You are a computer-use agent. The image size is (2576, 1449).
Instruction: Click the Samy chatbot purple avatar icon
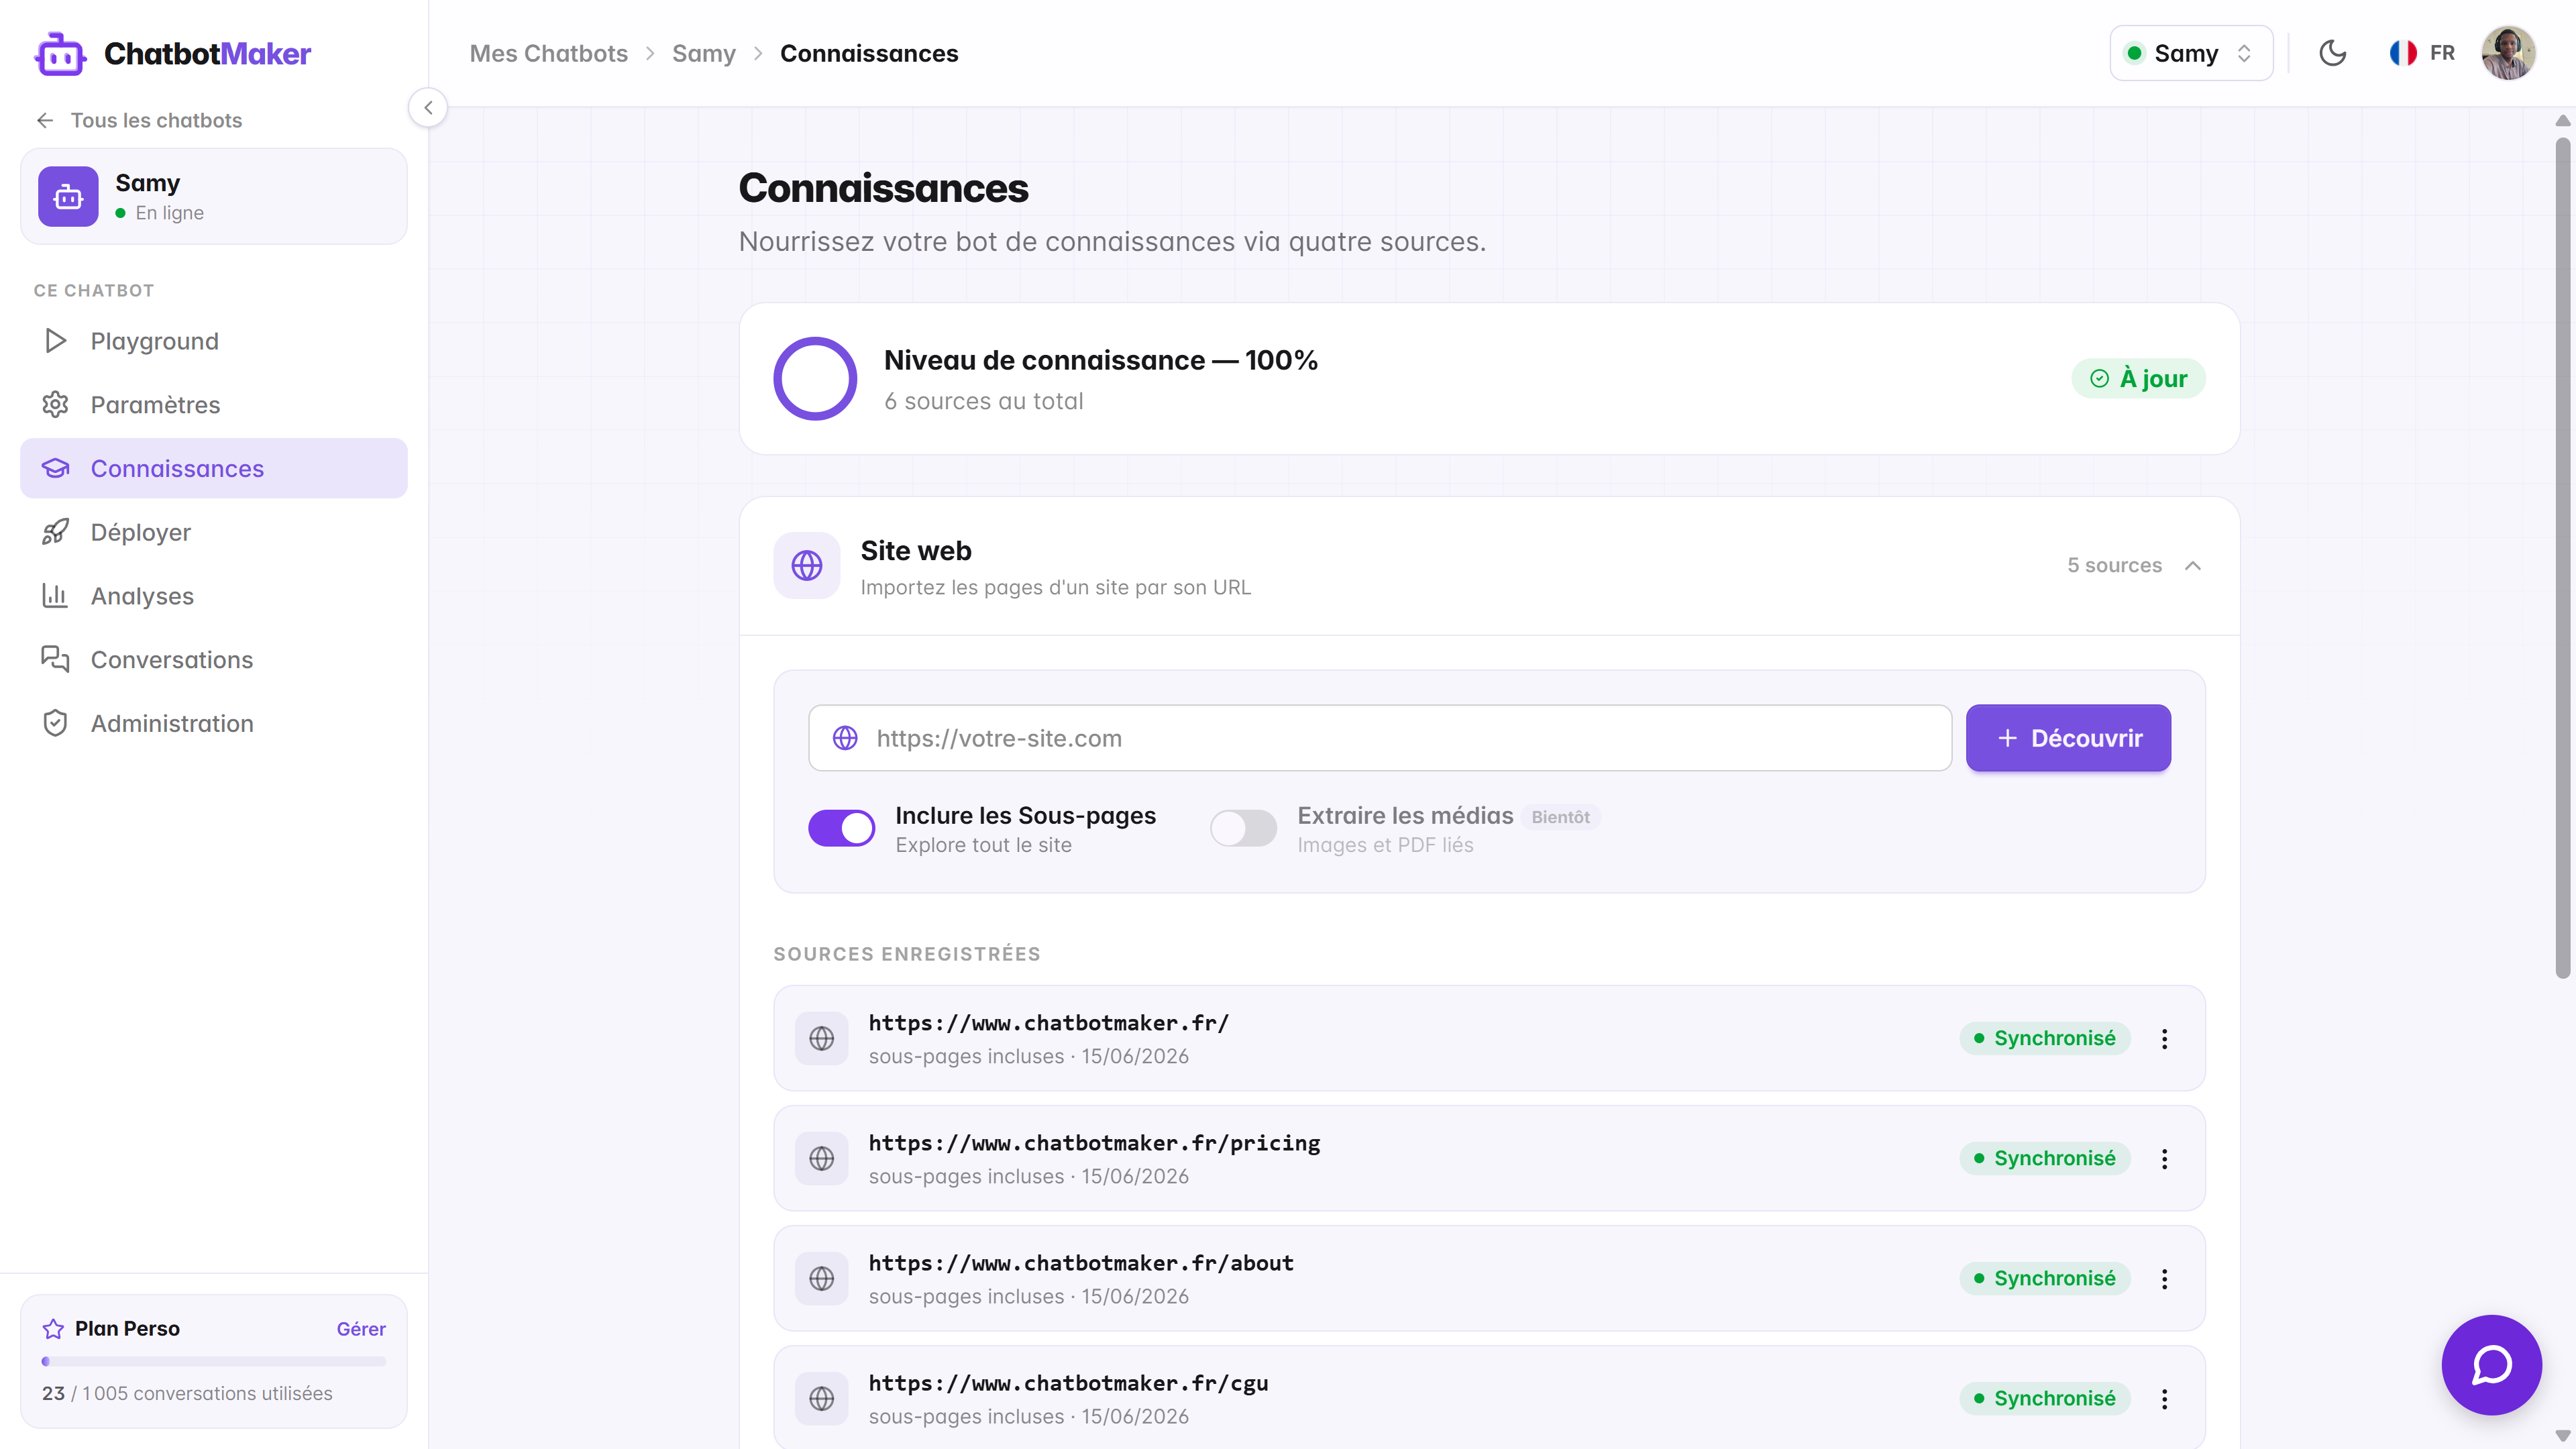[68, 196]
